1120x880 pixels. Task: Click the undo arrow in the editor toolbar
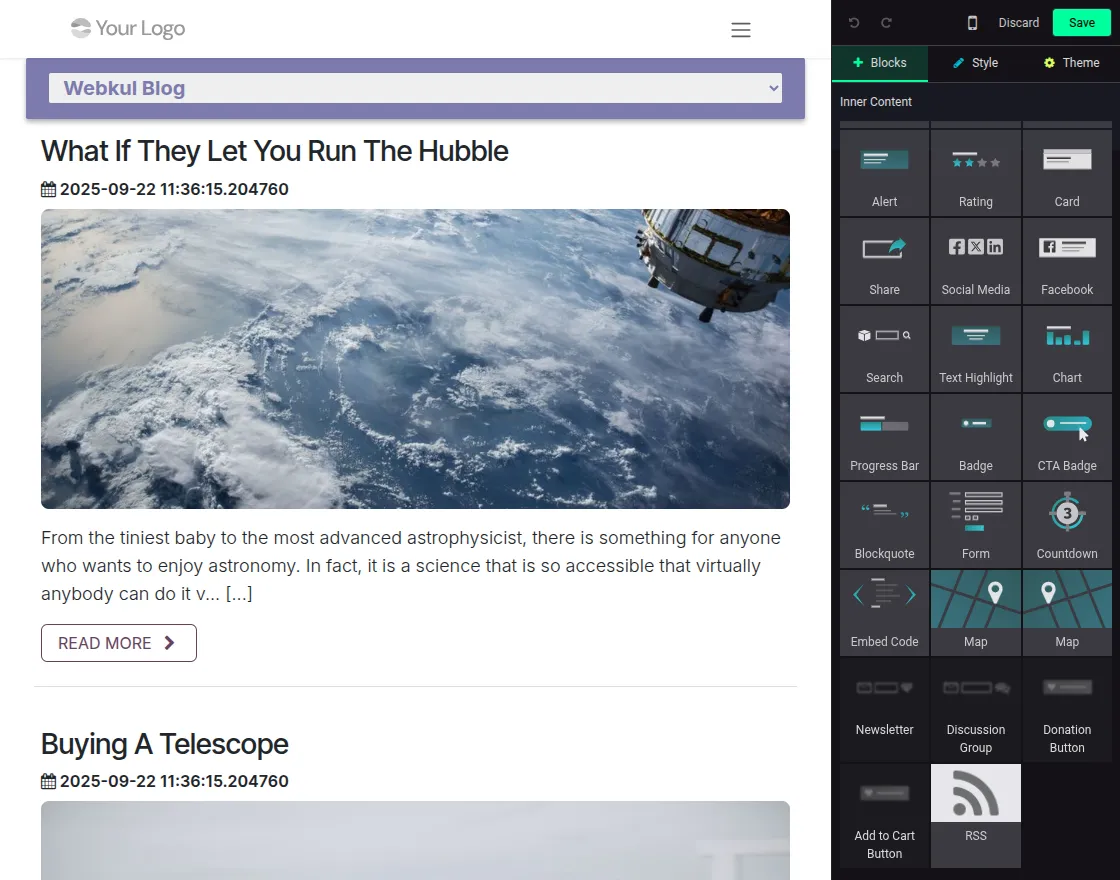point(854,23)
